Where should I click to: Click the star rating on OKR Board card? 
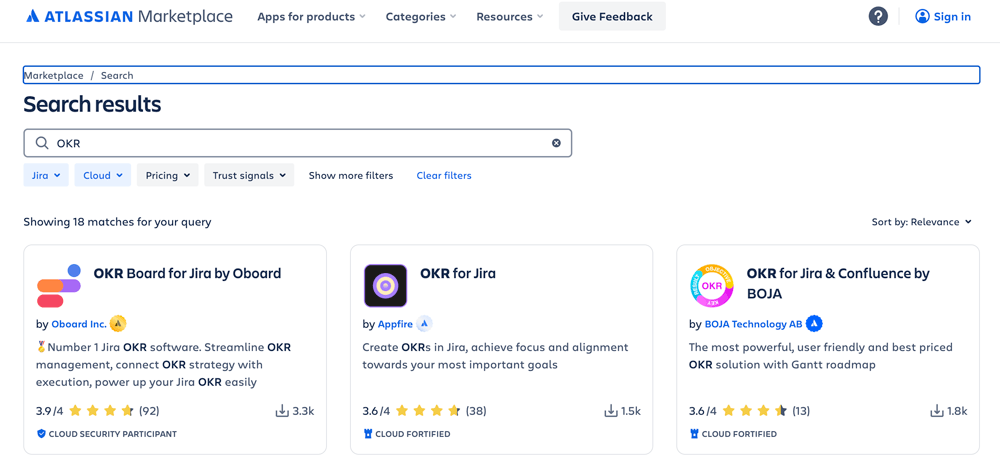coord(101,411)
